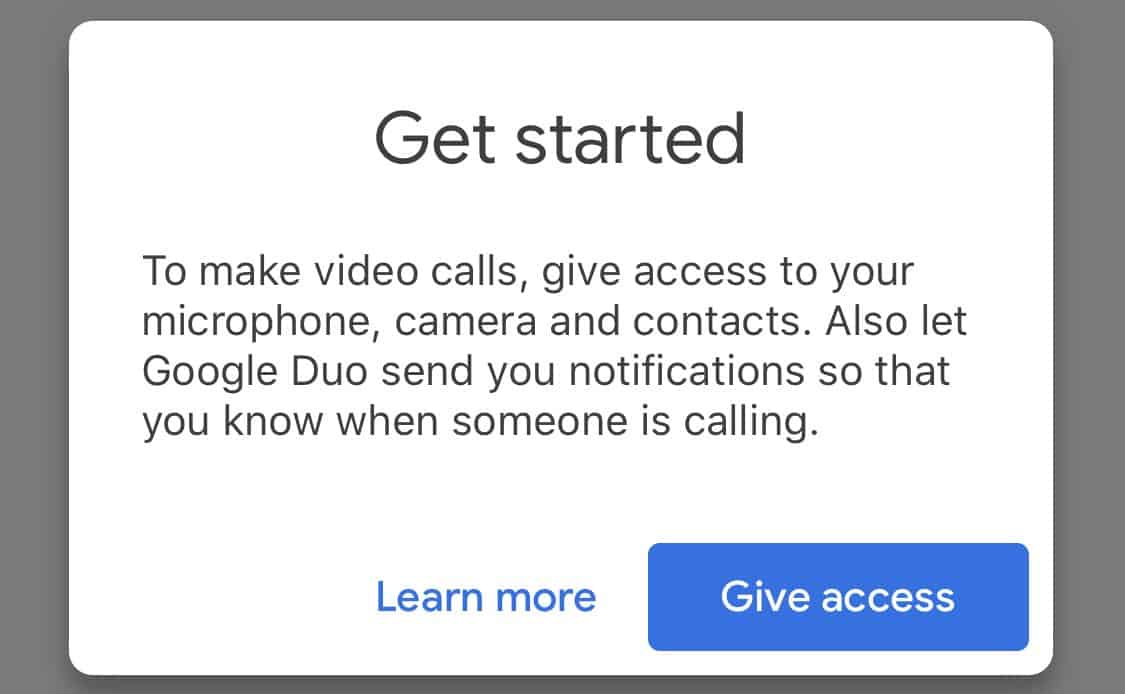Image resolution: width=1125 pixels, height=694 pixels.
Task: Click the word 'camera' in the description
Action: [465, 323]
